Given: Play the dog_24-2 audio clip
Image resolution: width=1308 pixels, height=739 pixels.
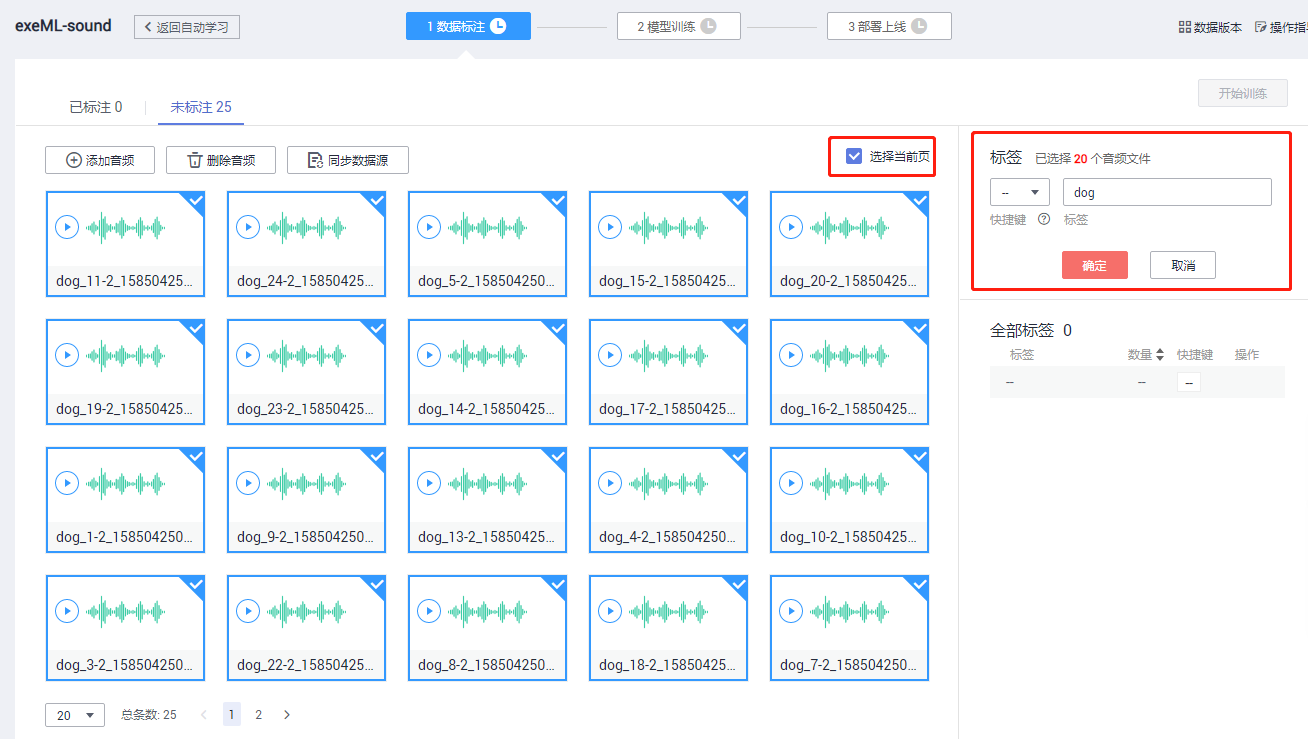Looking at the screenshot, I should point(248,227).
